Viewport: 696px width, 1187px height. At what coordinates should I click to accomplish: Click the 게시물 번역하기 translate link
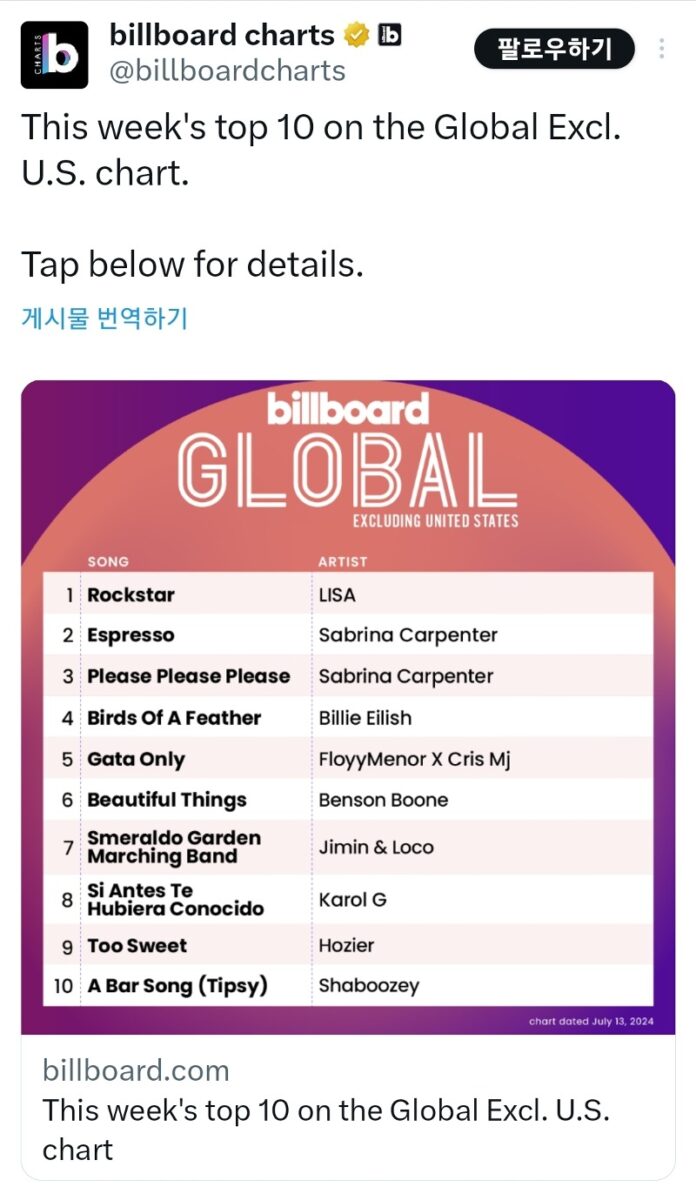point(104,318)
